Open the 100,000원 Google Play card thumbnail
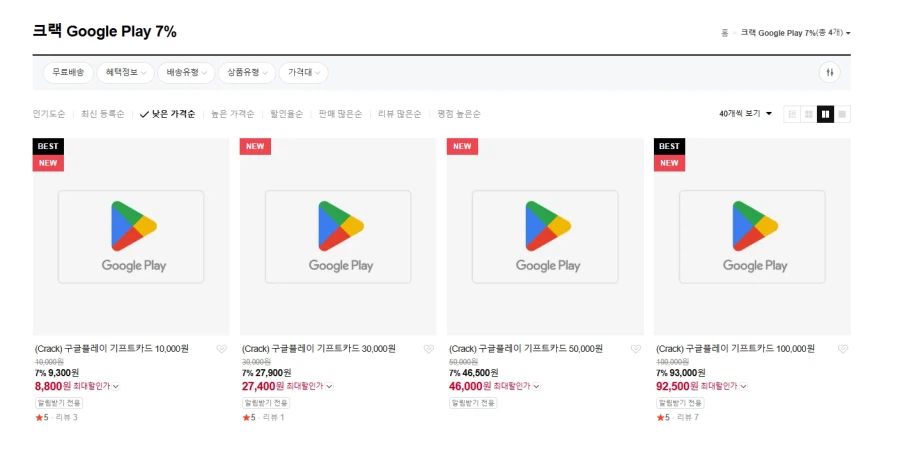 [752, 236]
